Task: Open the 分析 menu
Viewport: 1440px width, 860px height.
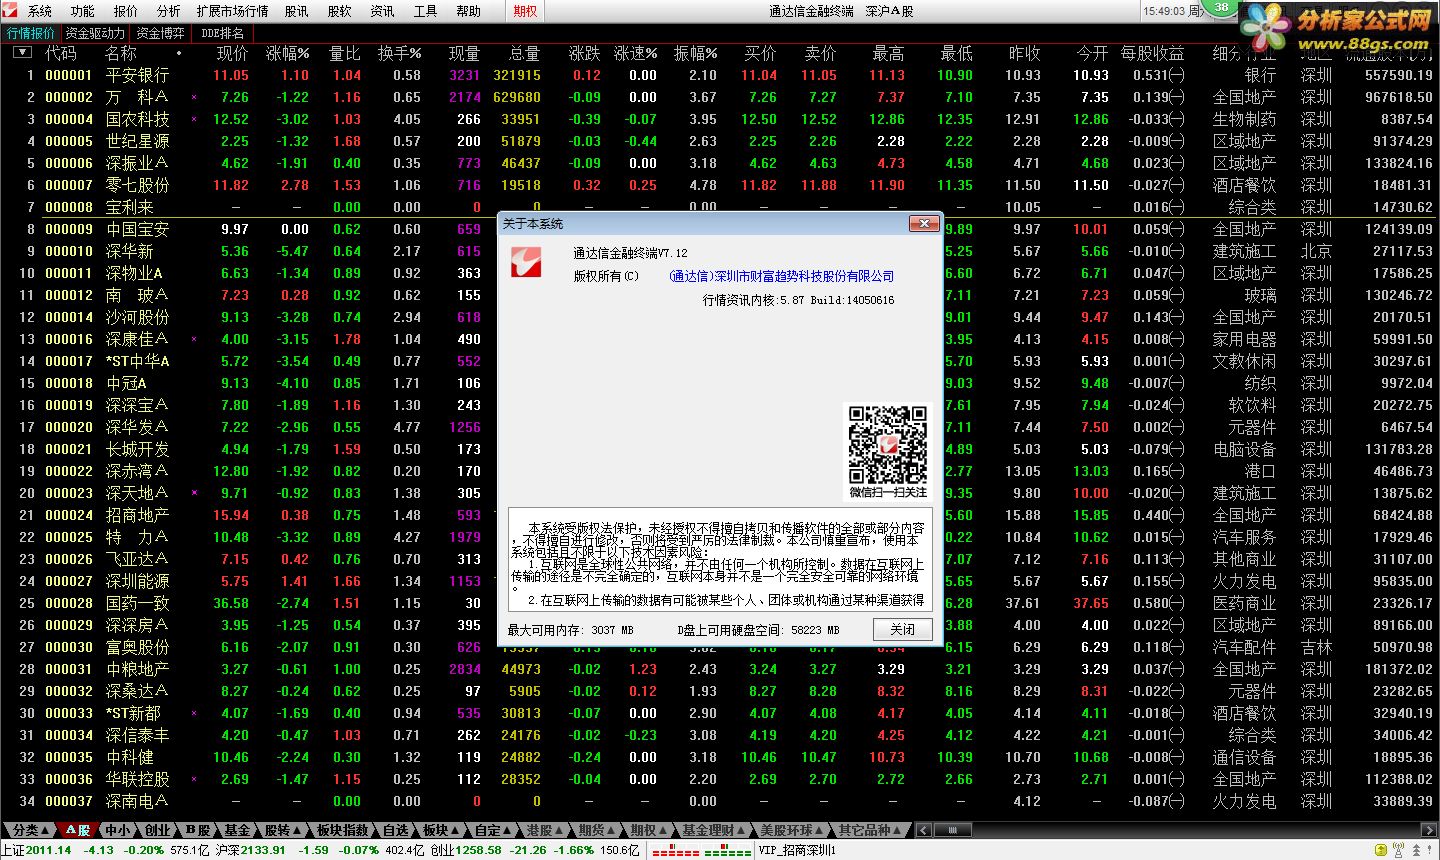Action: tap(168, 11)
